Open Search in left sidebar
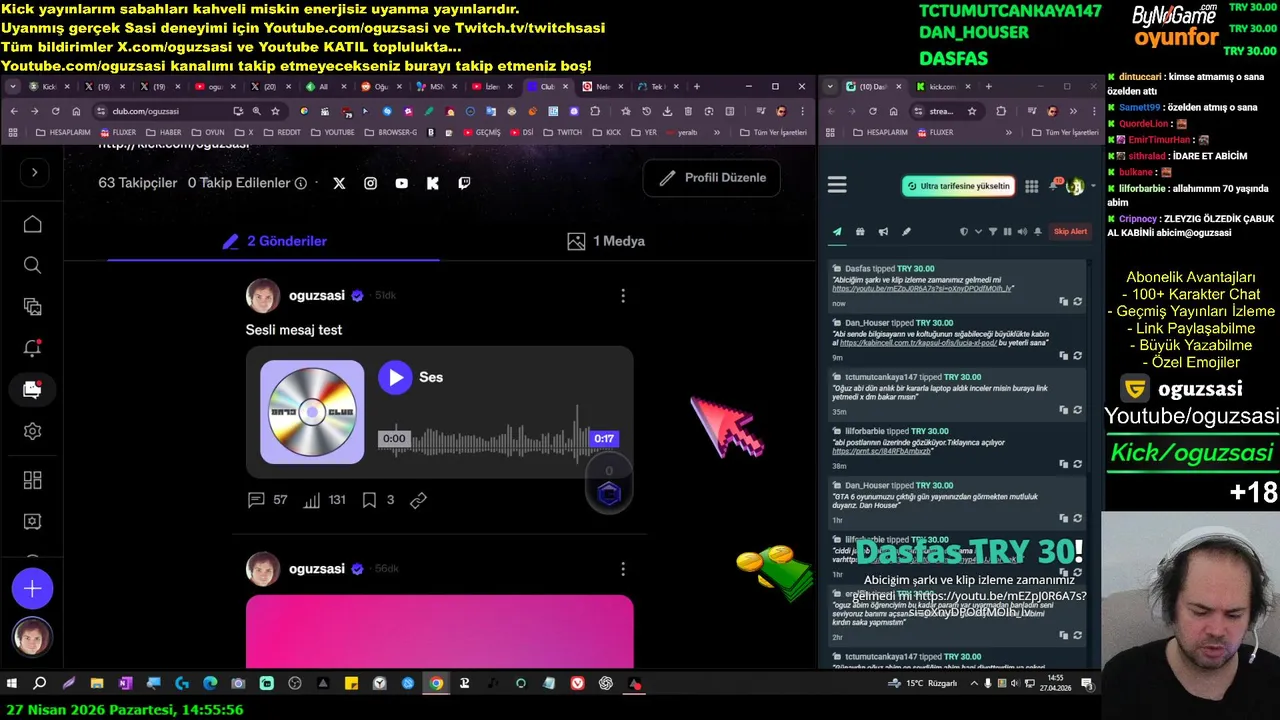This screenshot has height=720, width=1280. (33, 265)
